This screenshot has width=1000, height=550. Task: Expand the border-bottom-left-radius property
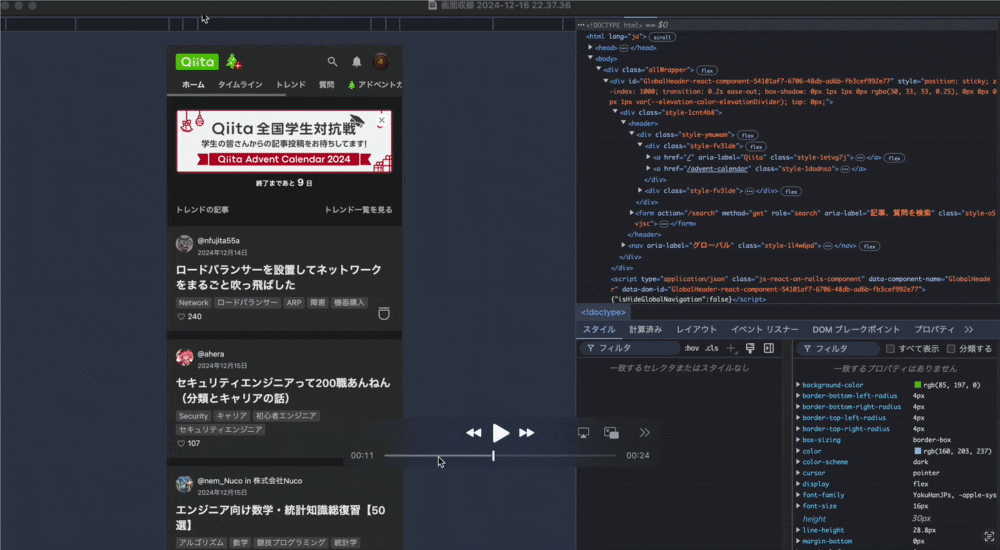point(798,396)
